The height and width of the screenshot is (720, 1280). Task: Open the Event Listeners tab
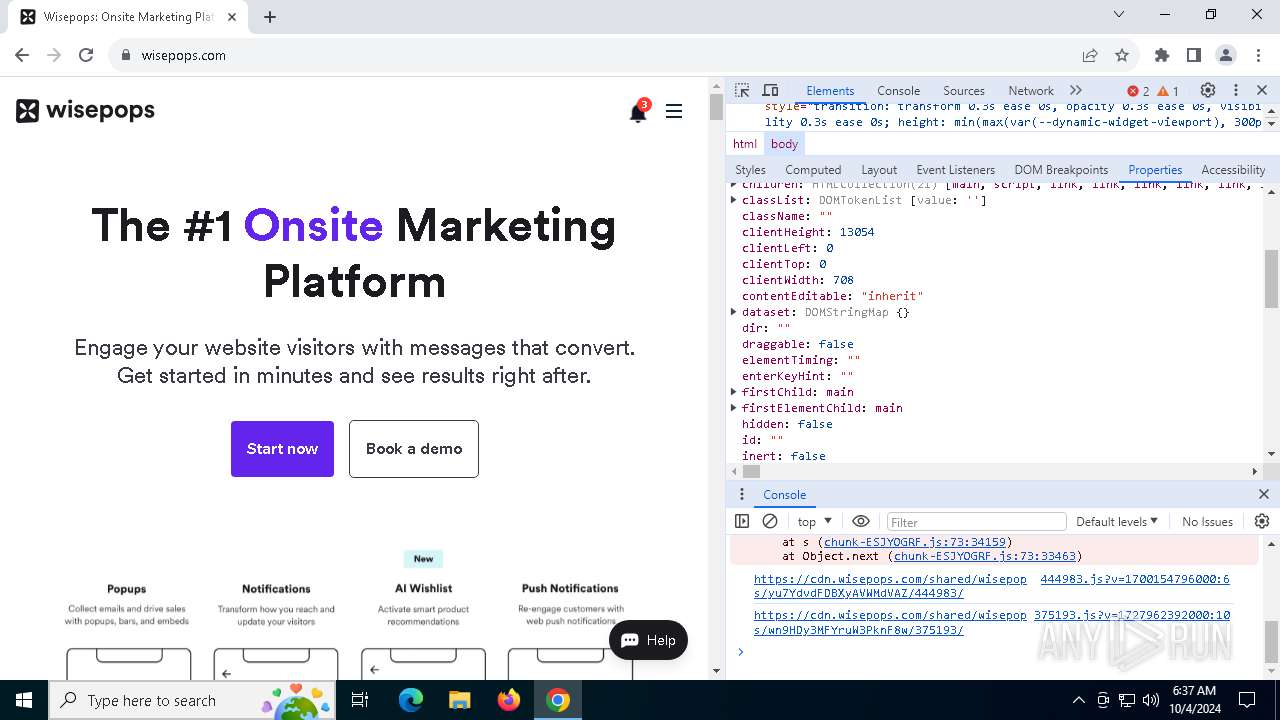point(956,170)
